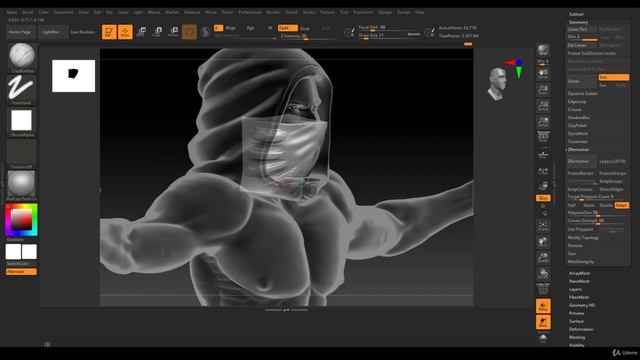640x360 pixels.
Task: Toggle the Transp transparency button
Action: click(x=543, y=306)
